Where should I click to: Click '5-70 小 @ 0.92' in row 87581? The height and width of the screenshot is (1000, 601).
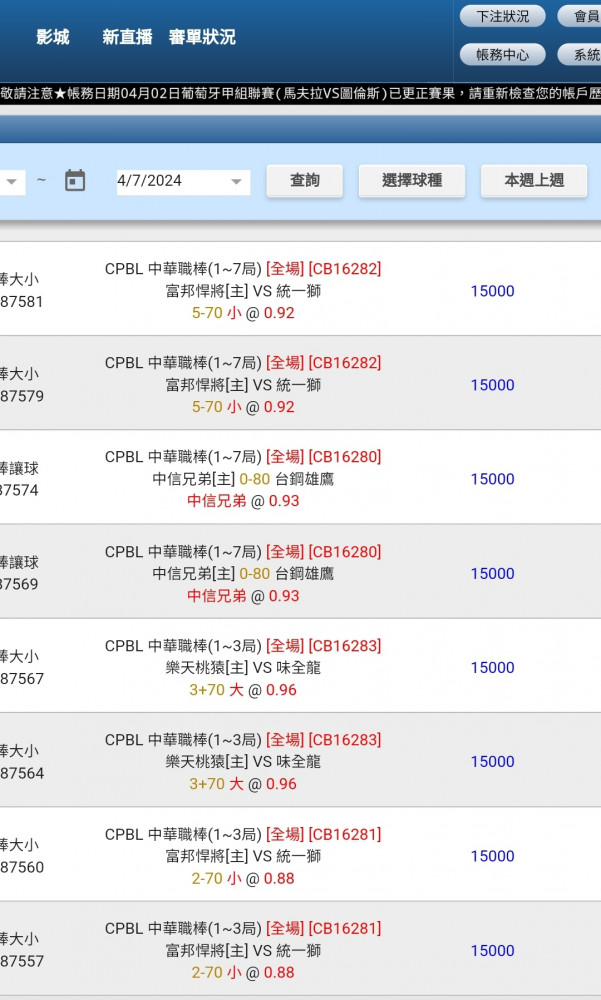click(243, 313)
